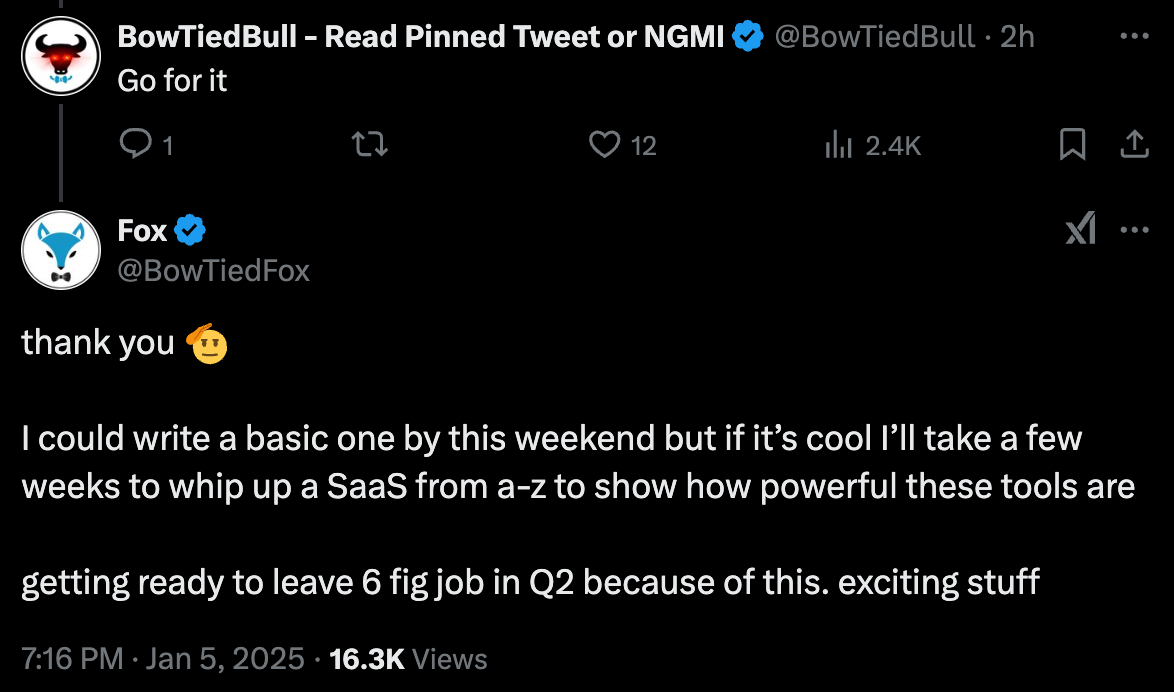Reply to BowTiedBull's "Go for it" tweet
The width and height of the screenshot is (1174, 692).
pyautogui.click(x=135, y=146)
